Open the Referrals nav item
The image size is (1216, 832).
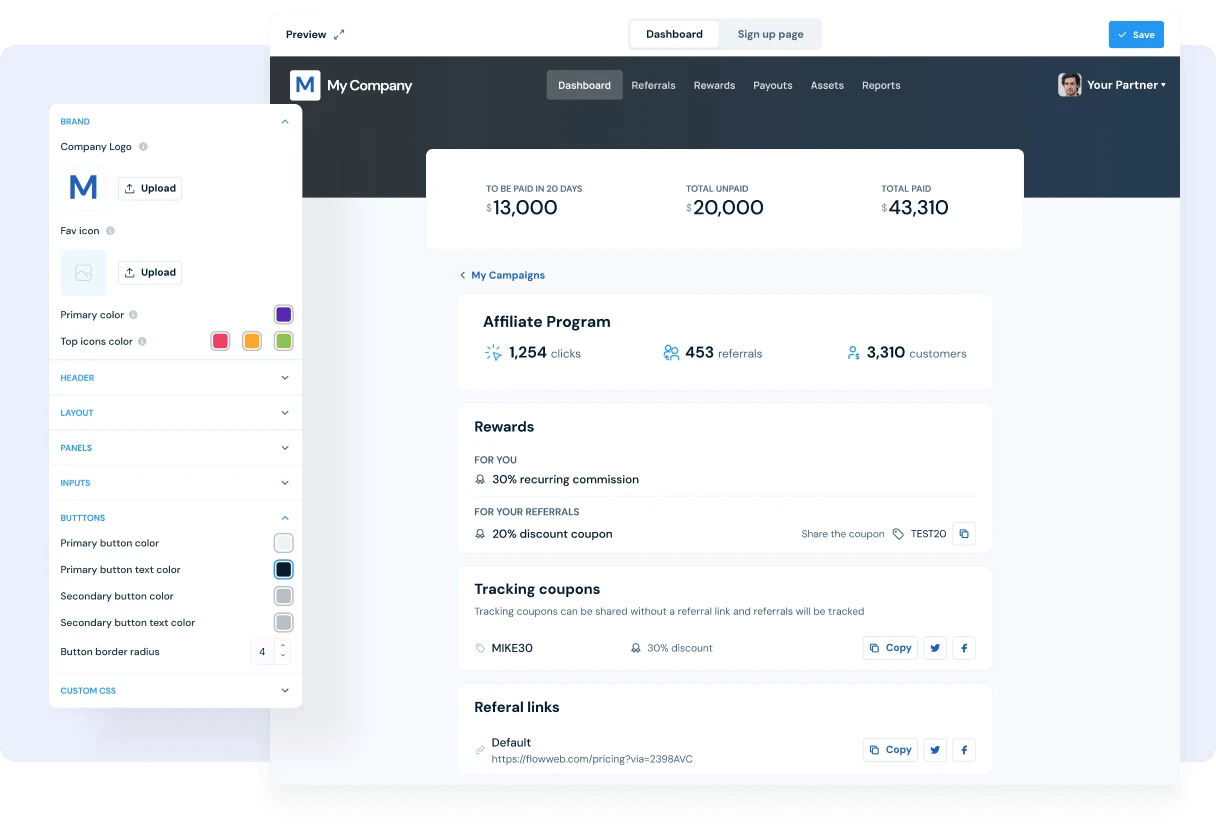[x=653, y=85]
